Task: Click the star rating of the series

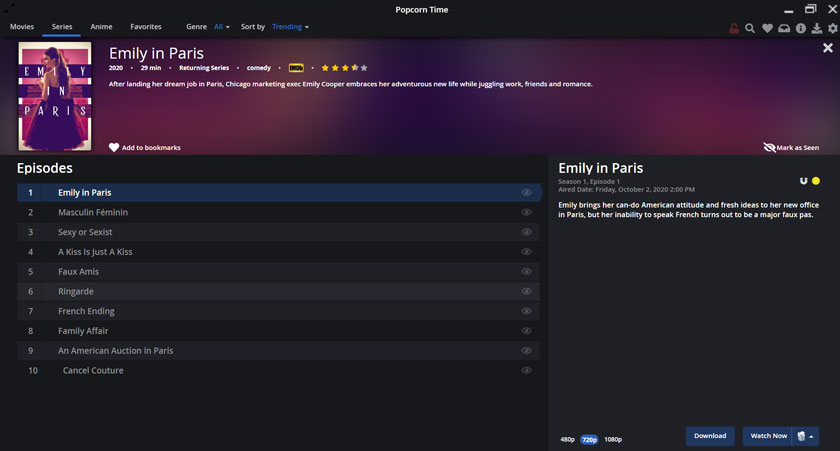Action: [x=344, y=68]
